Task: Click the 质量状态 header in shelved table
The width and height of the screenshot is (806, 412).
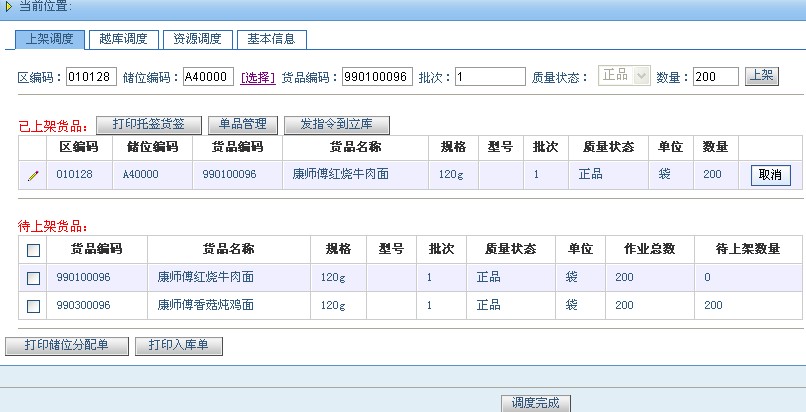Action: (608, 147)
